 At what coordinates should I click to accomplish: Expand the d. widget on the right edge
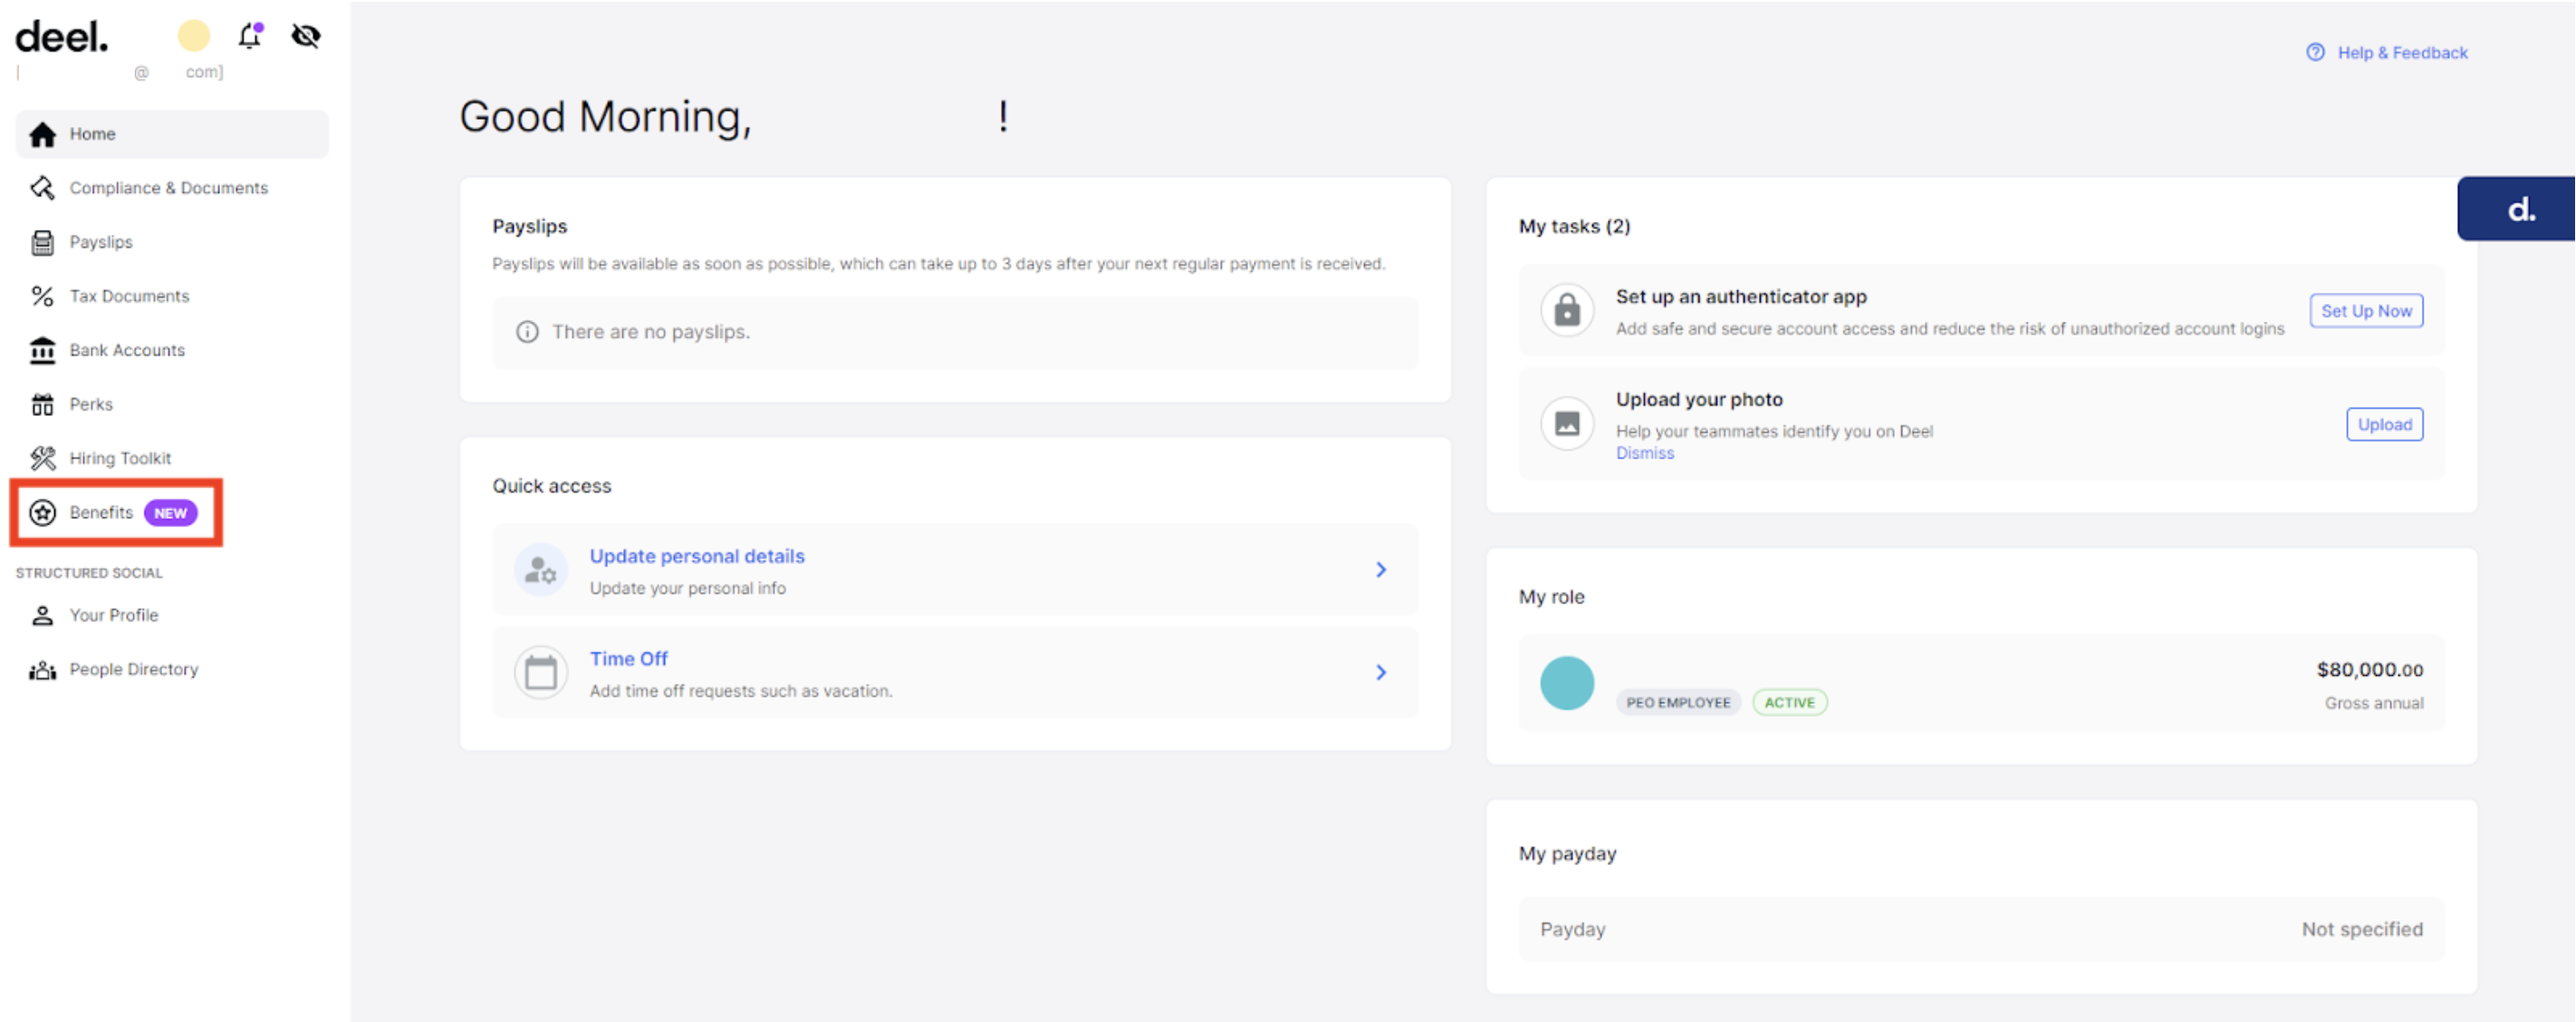point(2522,208)
